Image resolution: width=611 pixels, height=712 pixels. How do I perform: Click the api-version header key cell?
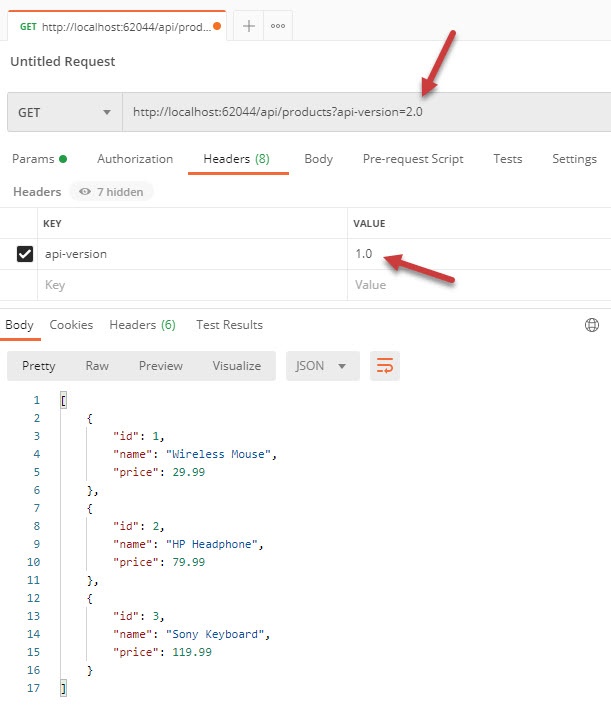[x=192, y=254]
